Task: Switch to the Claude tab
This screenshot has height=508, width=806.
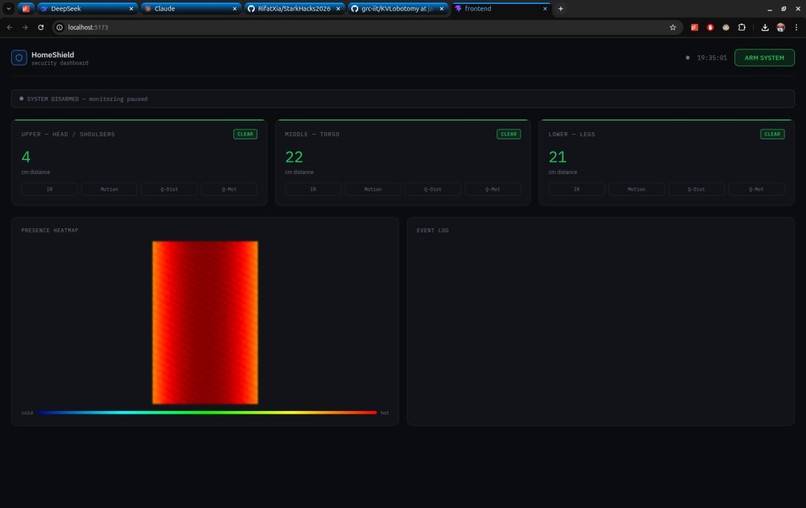Action: point(191,8)
